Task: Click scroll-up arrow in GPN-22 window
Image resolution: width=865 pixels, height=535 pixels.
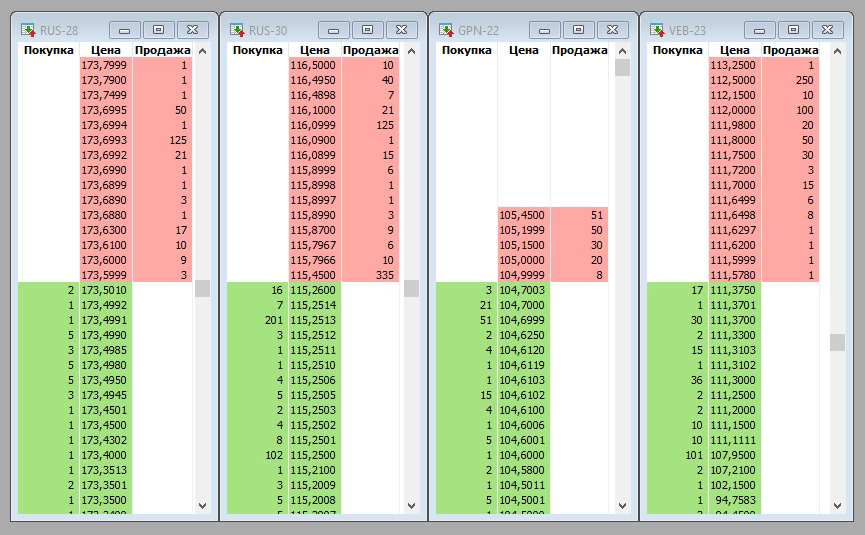Action: pyautogui.click(x=622, y=51)
